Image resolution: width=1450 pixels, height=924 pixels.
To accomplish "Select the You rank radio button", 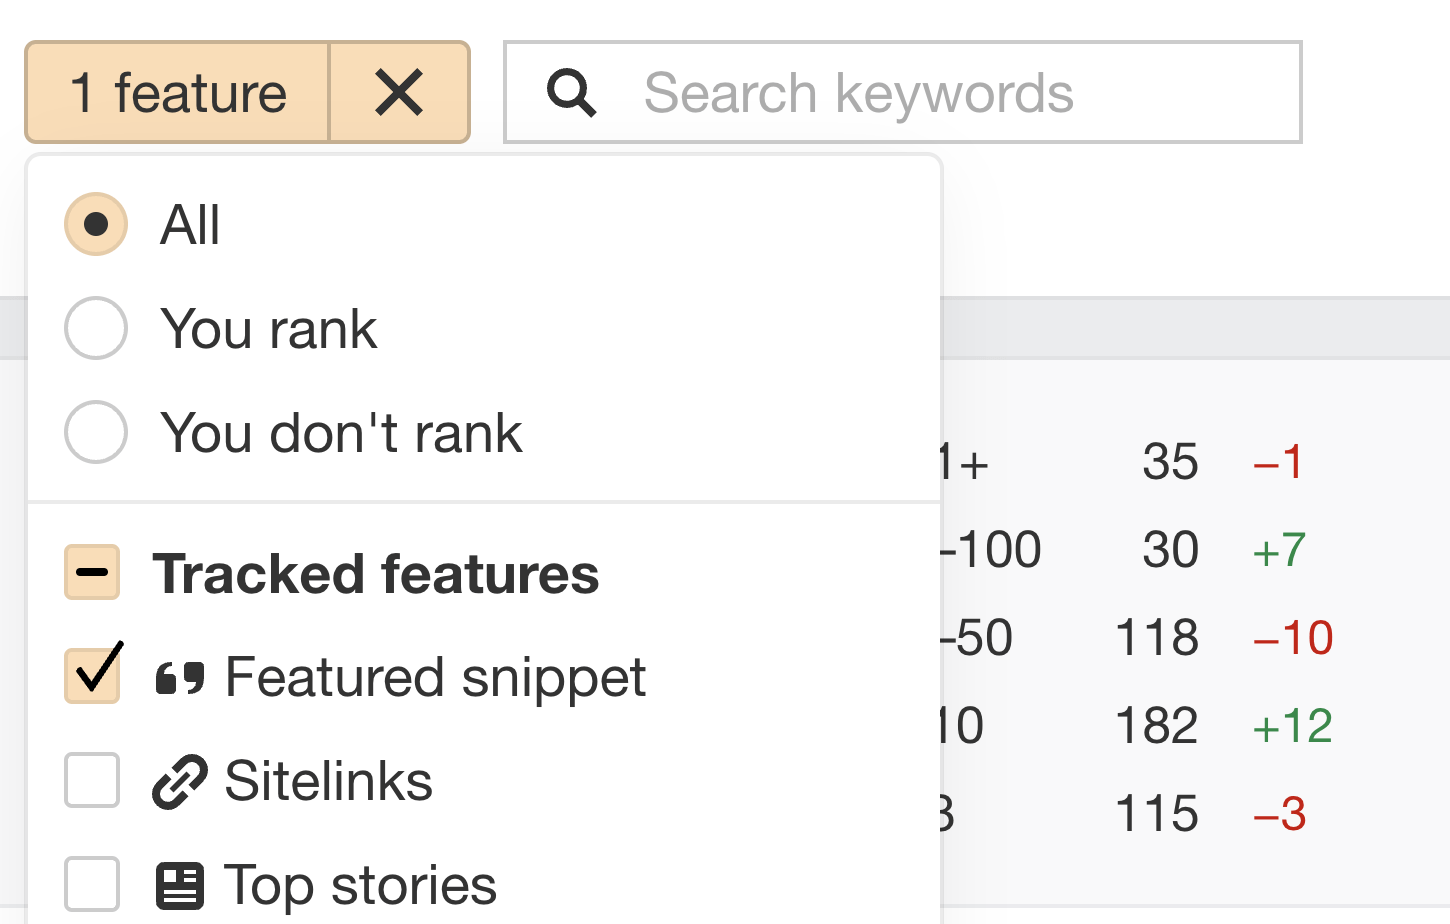I will coord(95,328).
